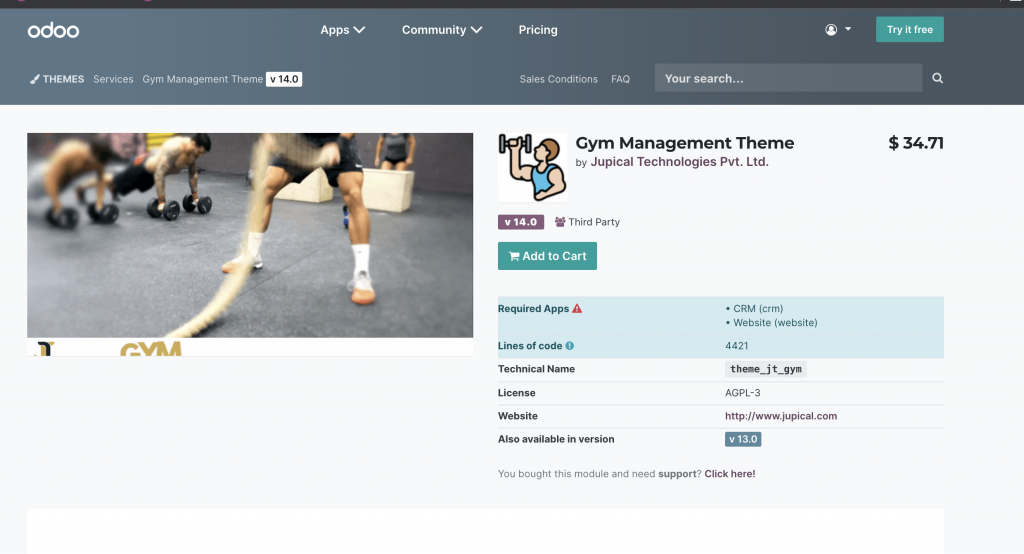Viewport: 1024px width, 554px height.
Task: Click the purple v 14.0 version badge
Action: click(x=520, y=222)
